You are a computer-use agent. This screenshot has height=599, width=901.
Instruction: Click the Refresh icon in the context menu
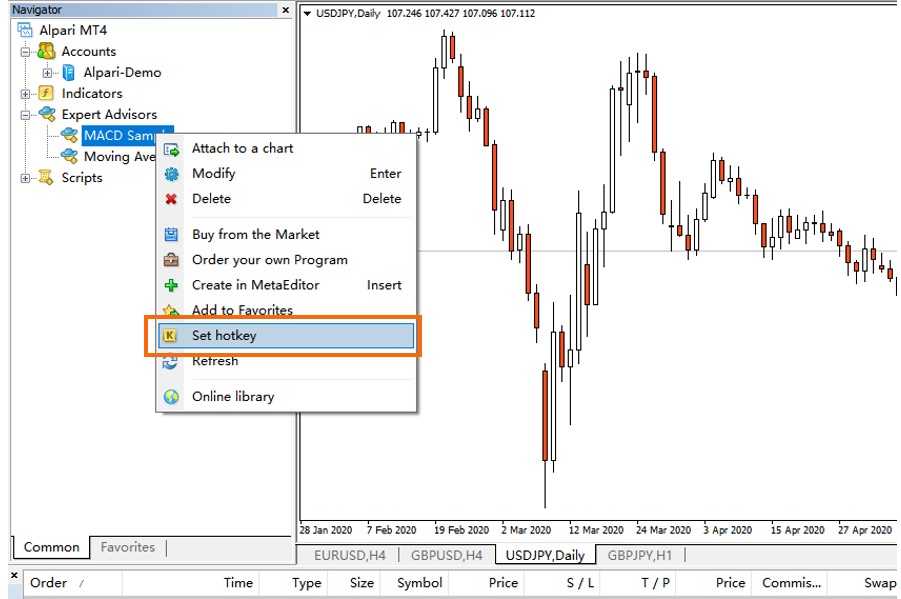(x=170, y=362)
